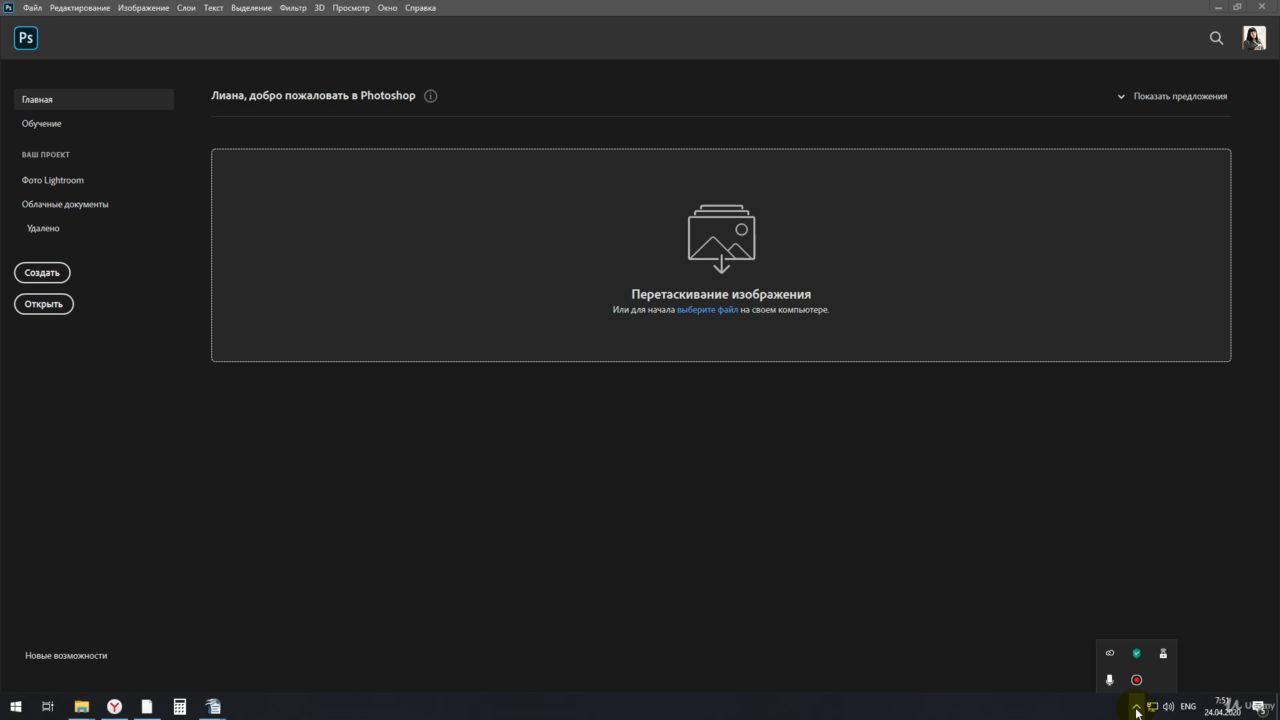
Task: Open the Текст menu
Action: click(x=213, y=7)
